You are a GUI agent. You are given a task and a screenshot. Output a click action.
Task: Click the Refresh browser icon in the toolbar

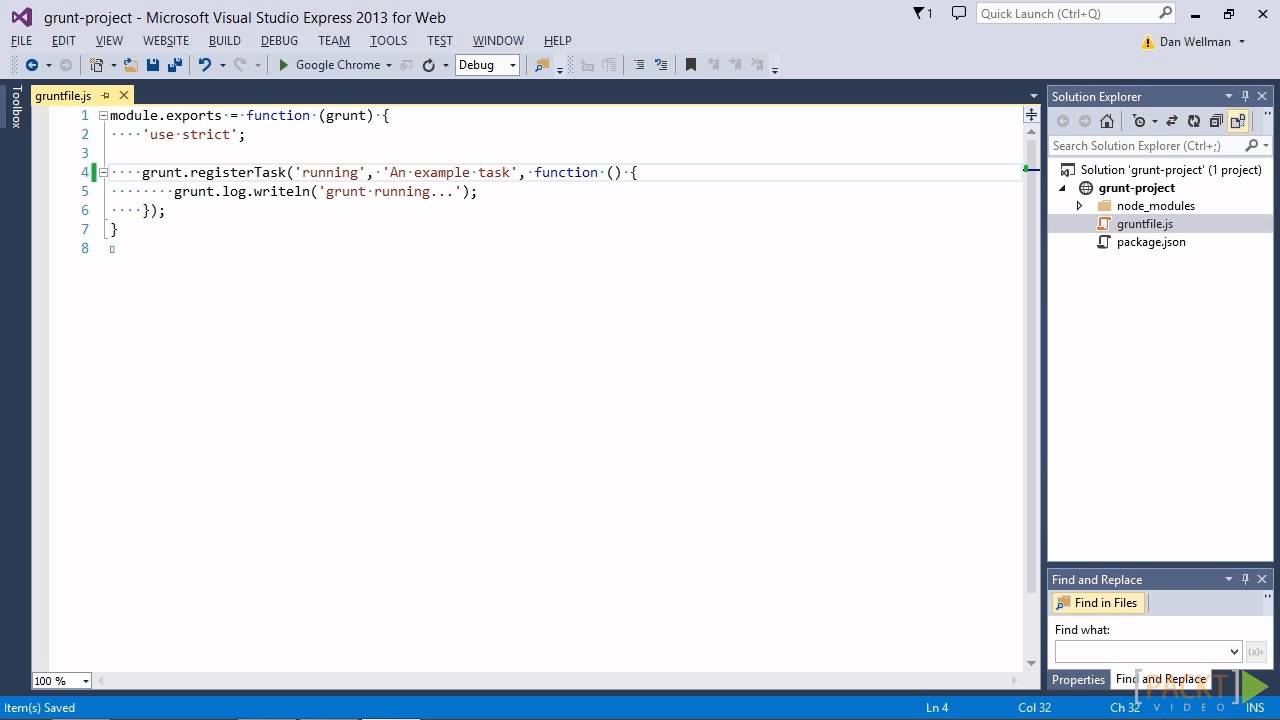coord(428,65)
